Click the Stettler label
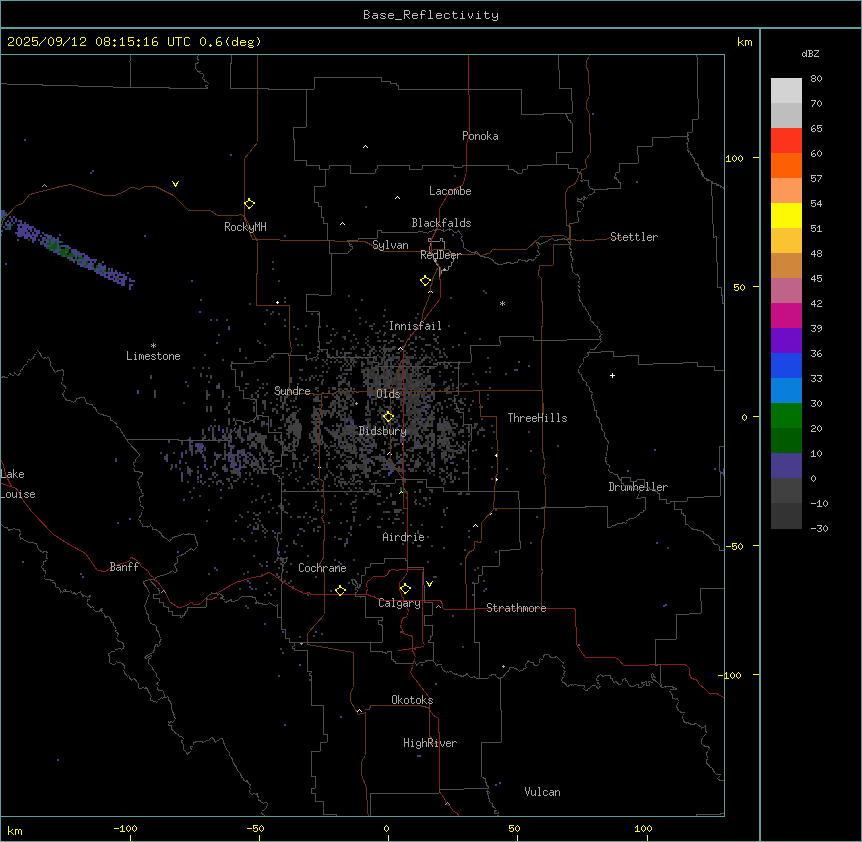The width and height of the screenshot is (862, 842). coord(634,237)
